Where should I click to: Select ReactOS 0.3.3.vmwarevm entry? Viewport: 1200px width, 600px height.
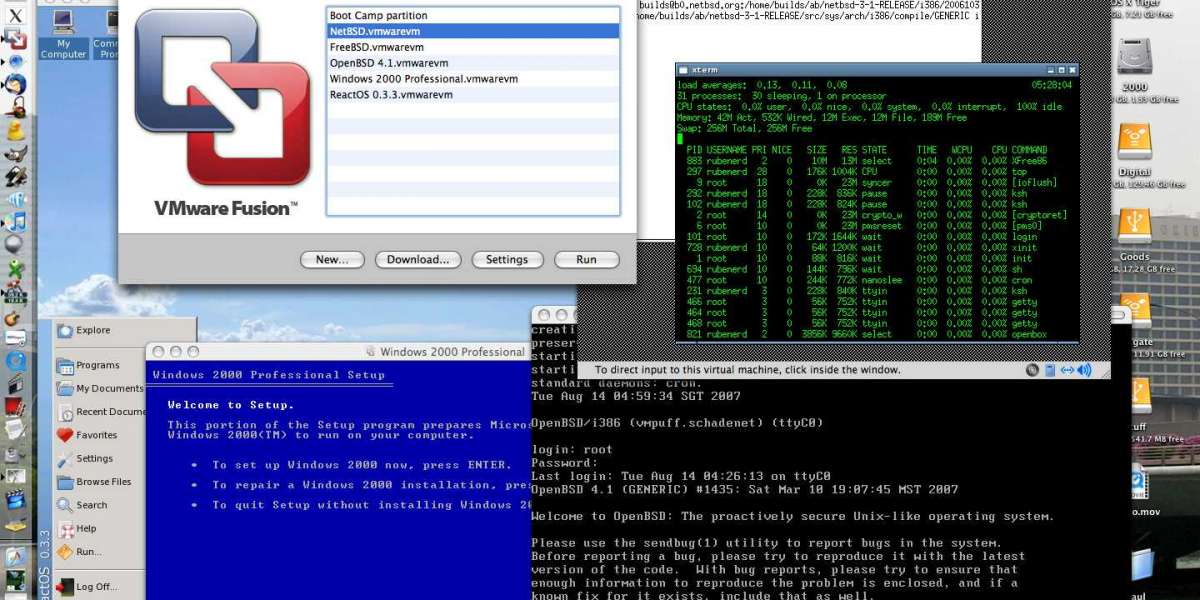(x=473, y=95)
